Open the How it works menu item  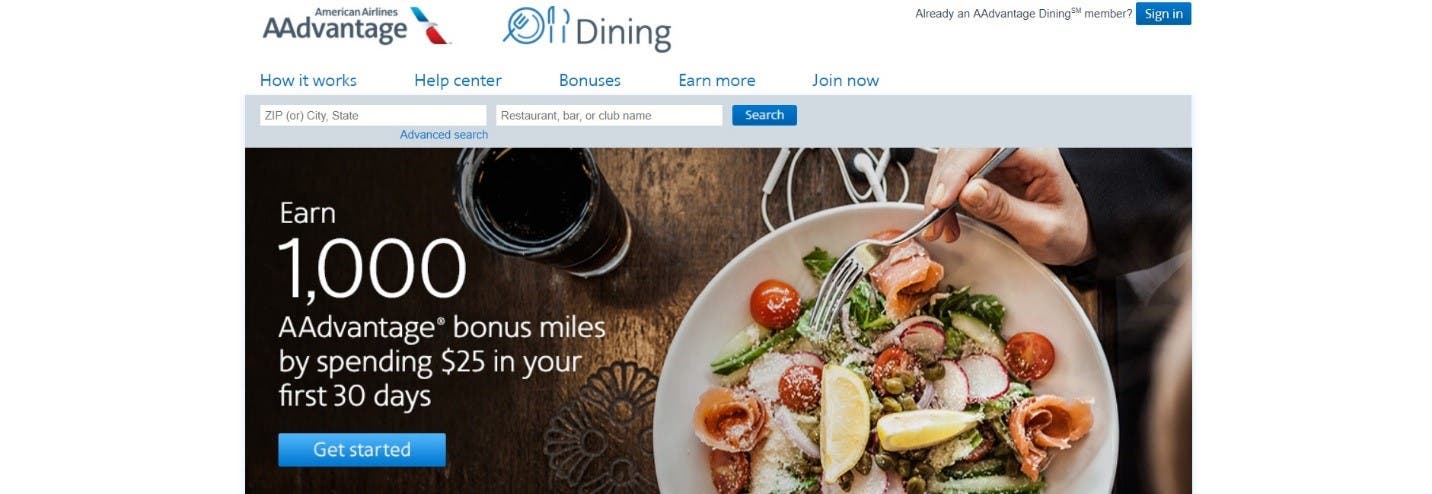click(308, 80)
